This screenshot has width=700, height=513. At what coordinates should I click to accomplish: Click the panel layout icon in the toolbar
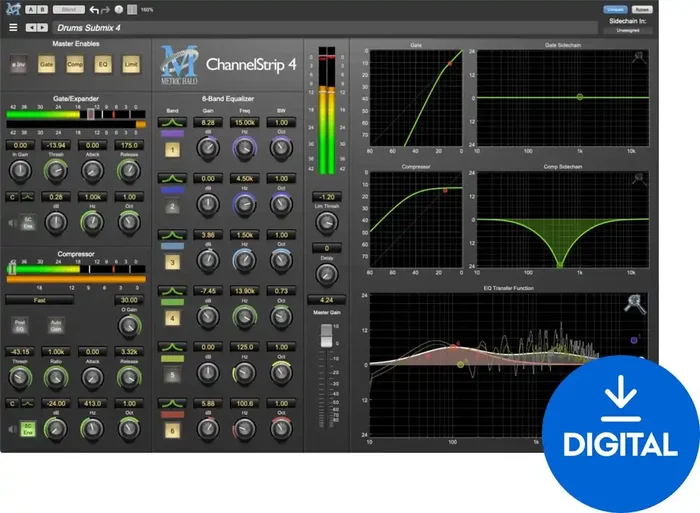[x=132, y=9]
